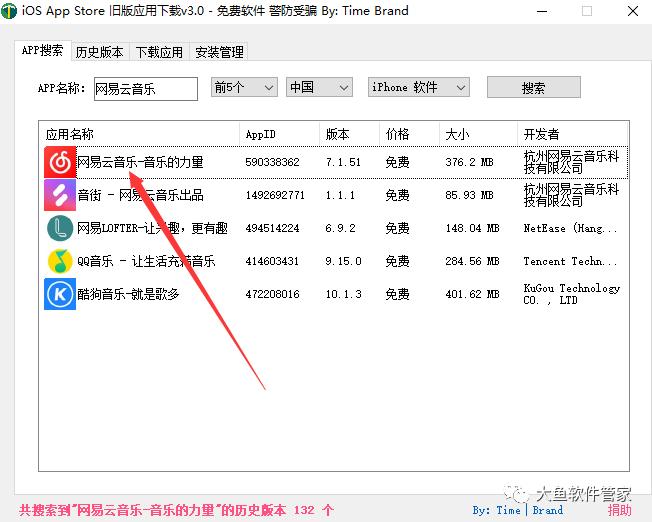Click AppID 1492692771
The width and height of the screenshot is (652, 522).
(275, 195)
